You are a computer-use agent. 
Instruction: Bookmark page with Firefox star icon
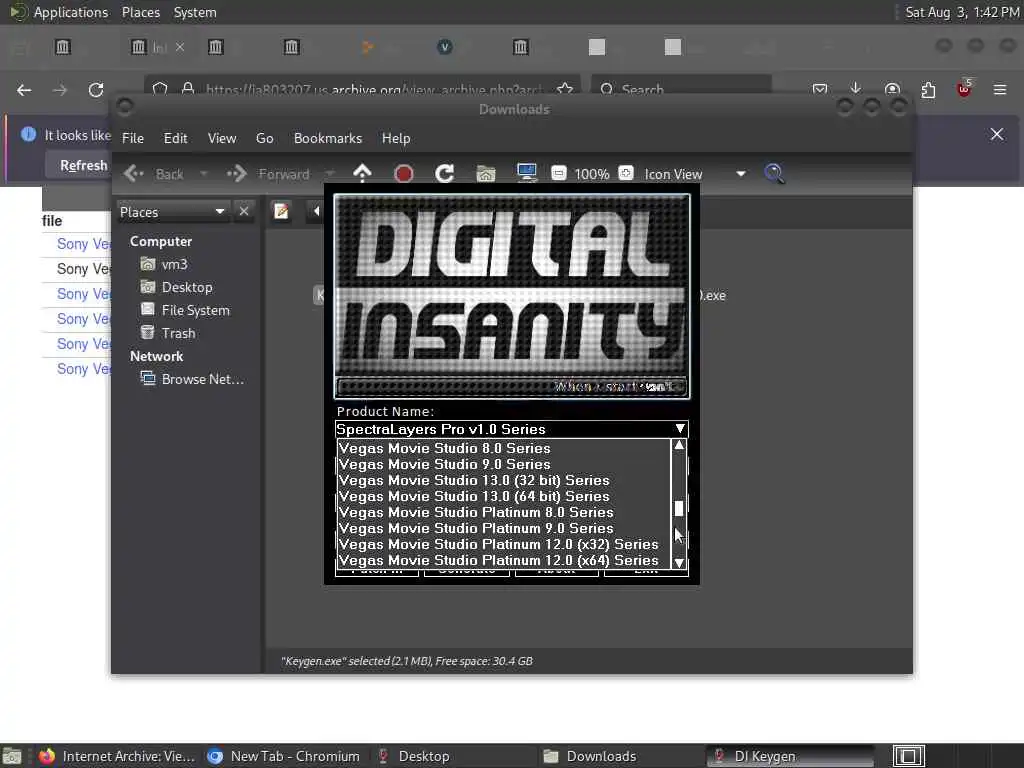565,89
